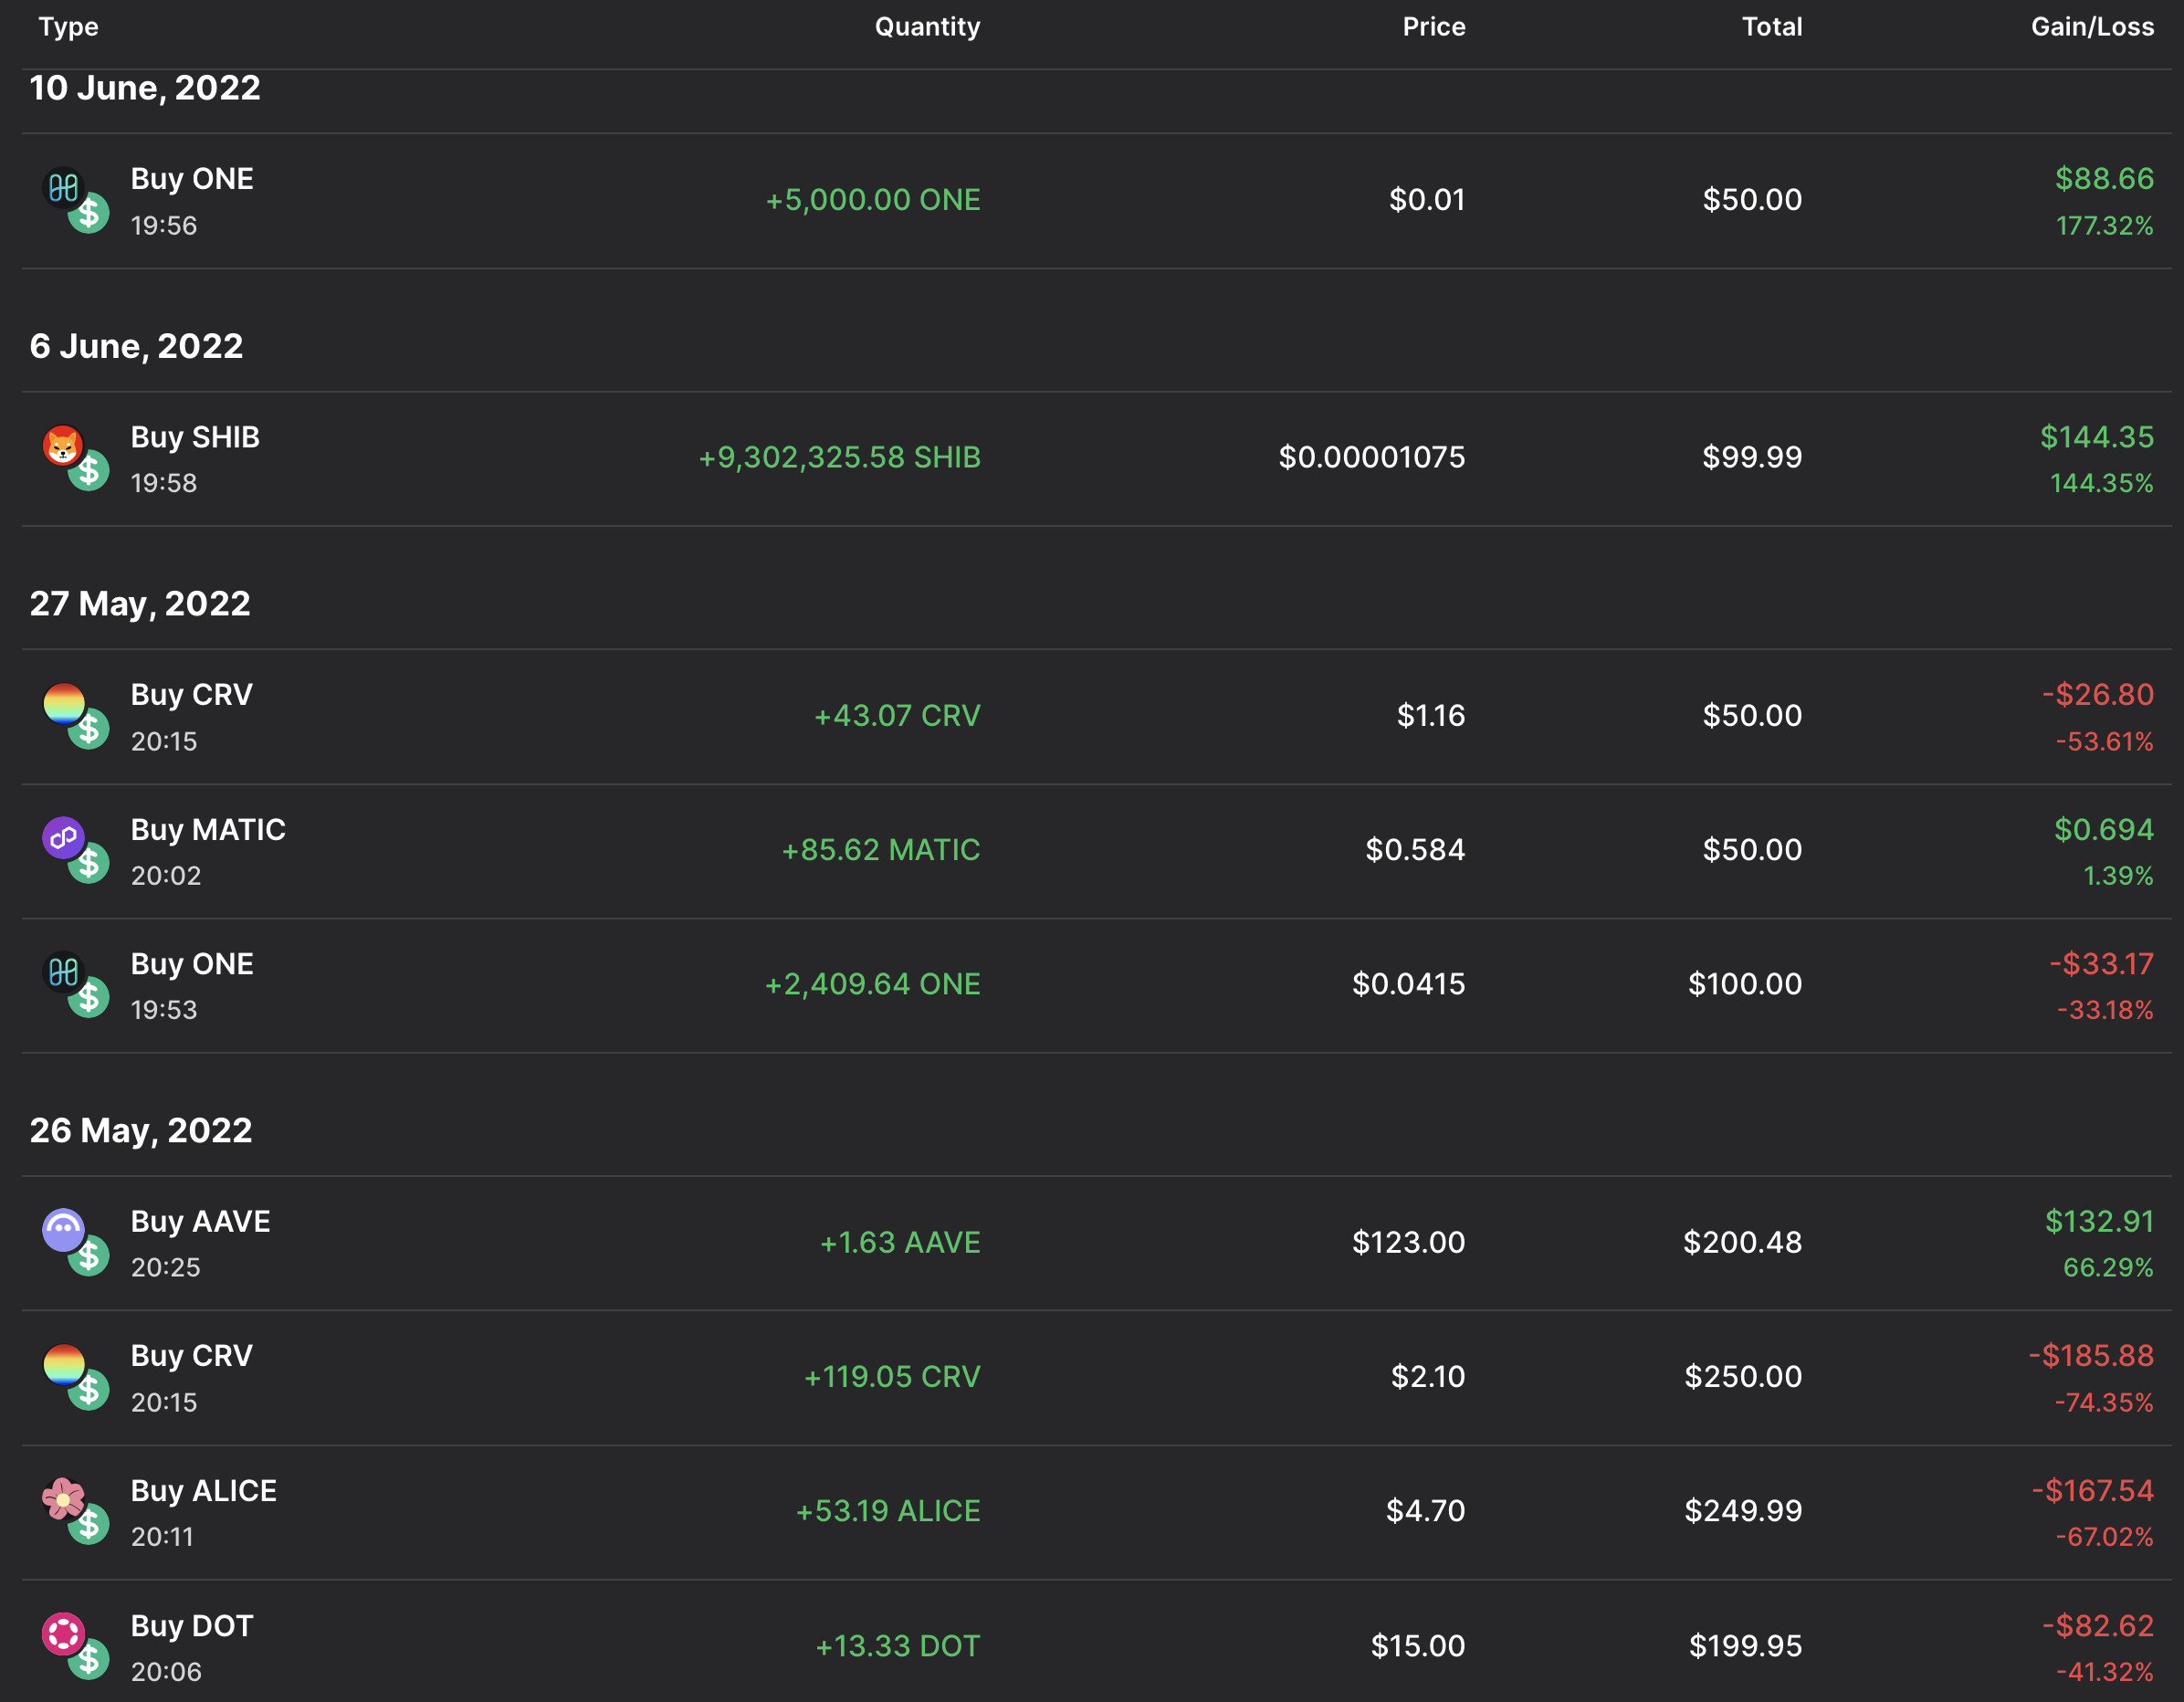Click the Polkadot DOT coin icon

pos(63,1633)
